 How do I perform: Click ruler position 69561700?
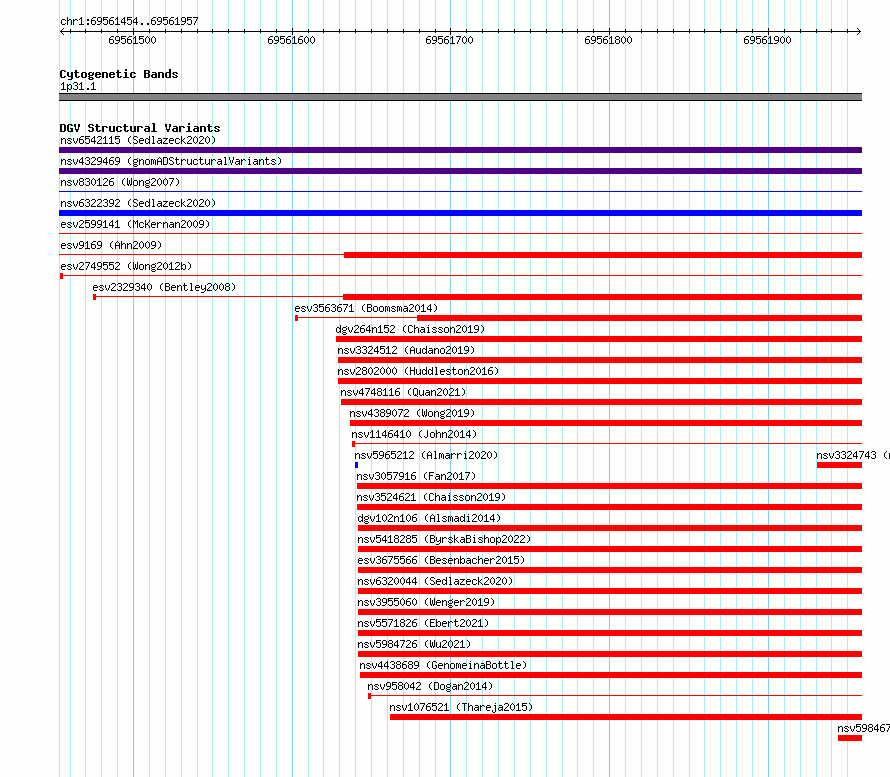(x=449, y=40)
